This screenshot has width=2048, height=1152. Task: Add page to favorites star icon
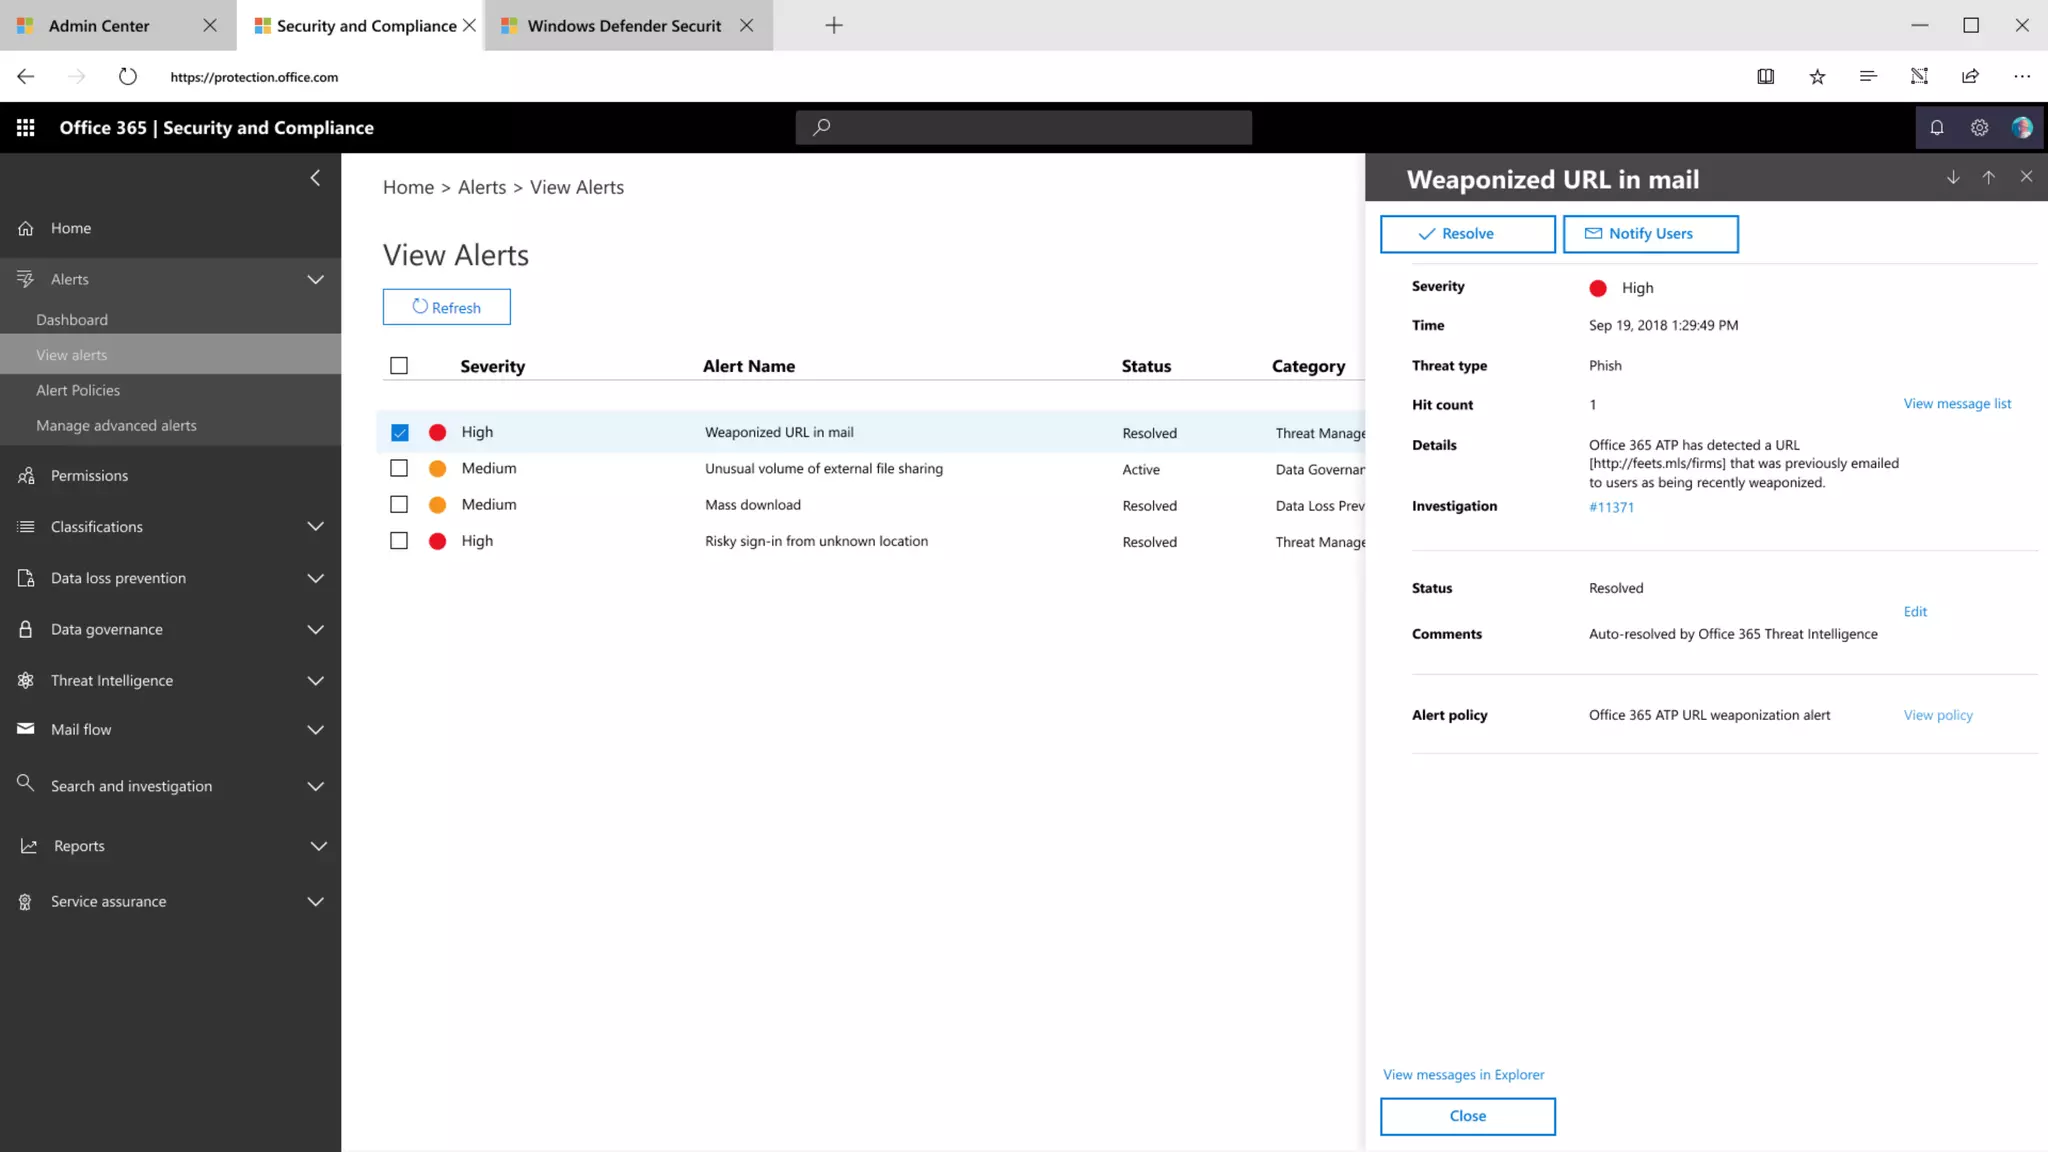tap(1817, 76)
